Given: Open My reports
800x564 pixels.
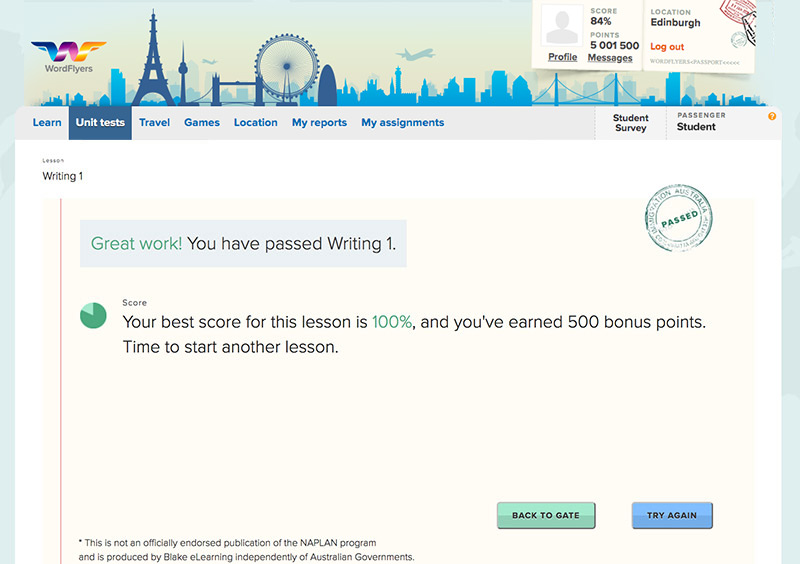Looking at the screenshot, I should point(319,123).
